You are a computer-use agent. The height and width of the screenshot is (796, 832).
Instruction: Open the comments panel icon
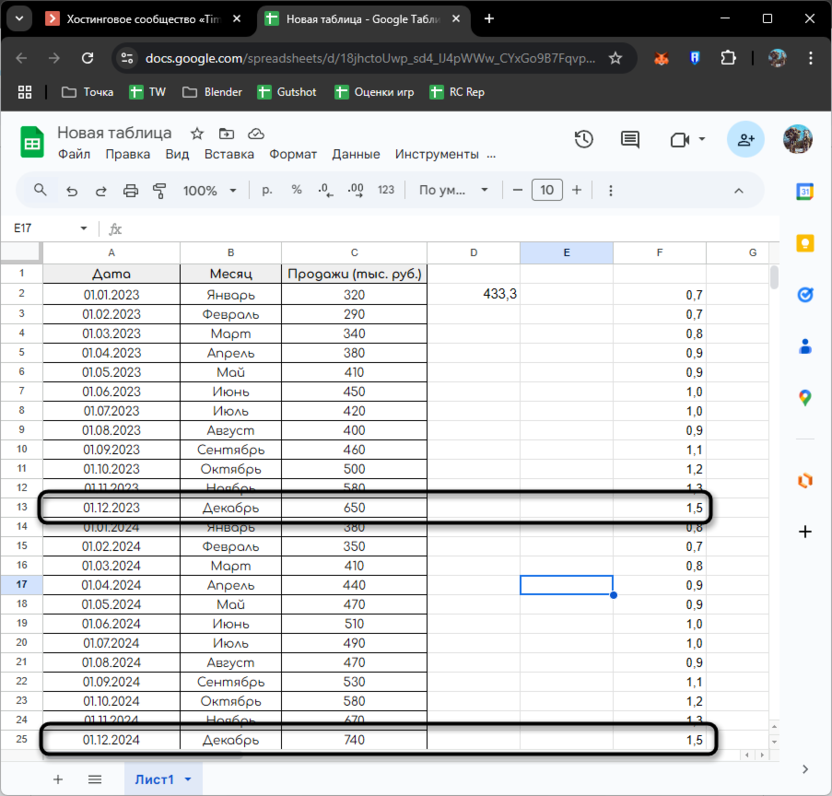[x=630, y=140]
